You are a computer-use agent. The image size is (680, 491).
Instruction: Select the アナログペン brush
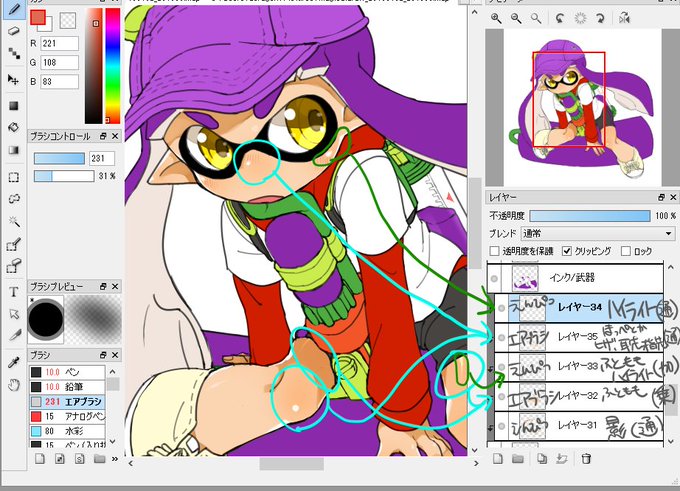(67, 416)
